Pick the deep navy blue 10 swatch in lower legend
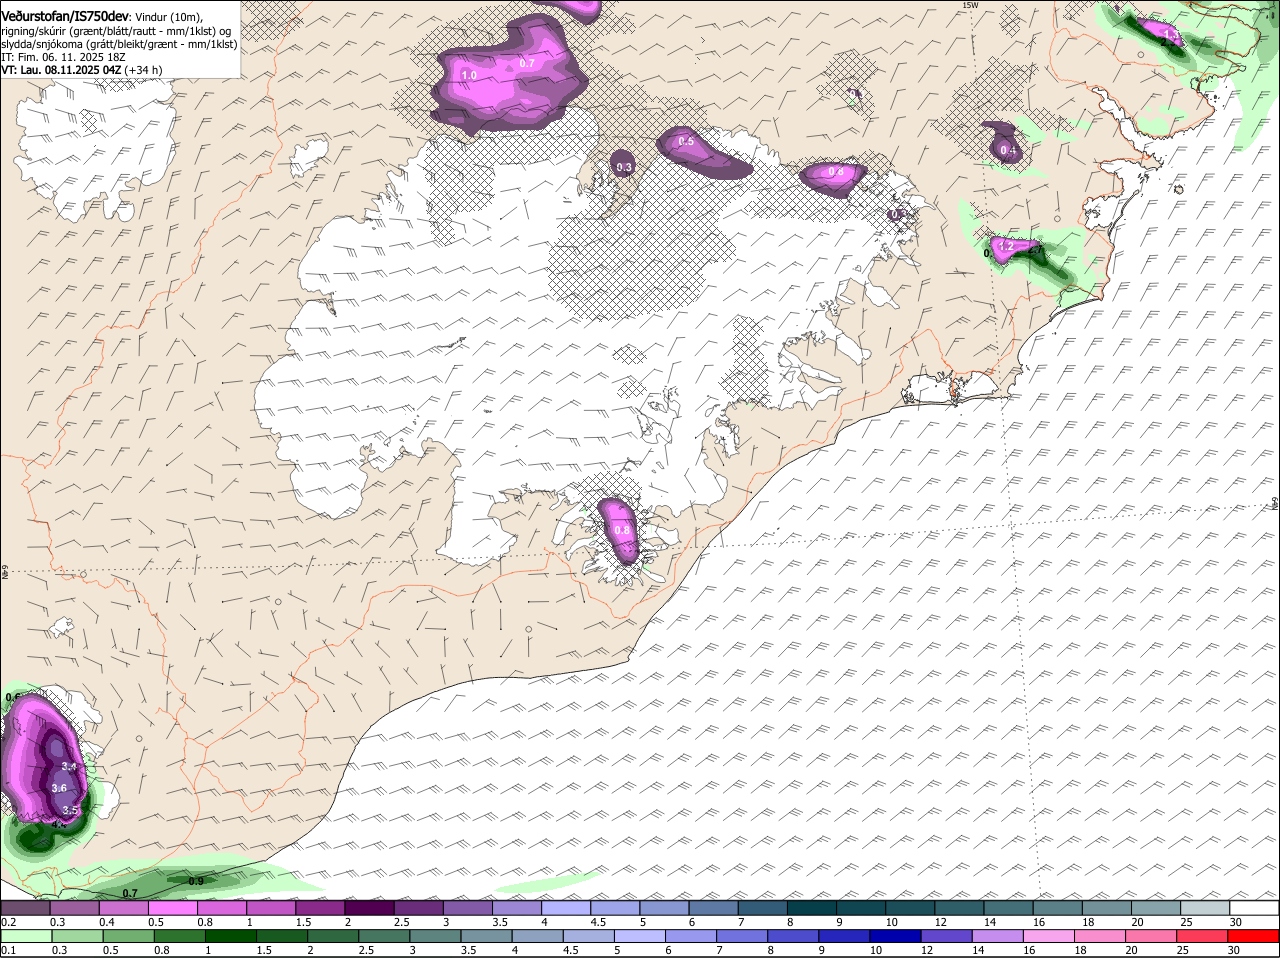 tap(896, 935)
